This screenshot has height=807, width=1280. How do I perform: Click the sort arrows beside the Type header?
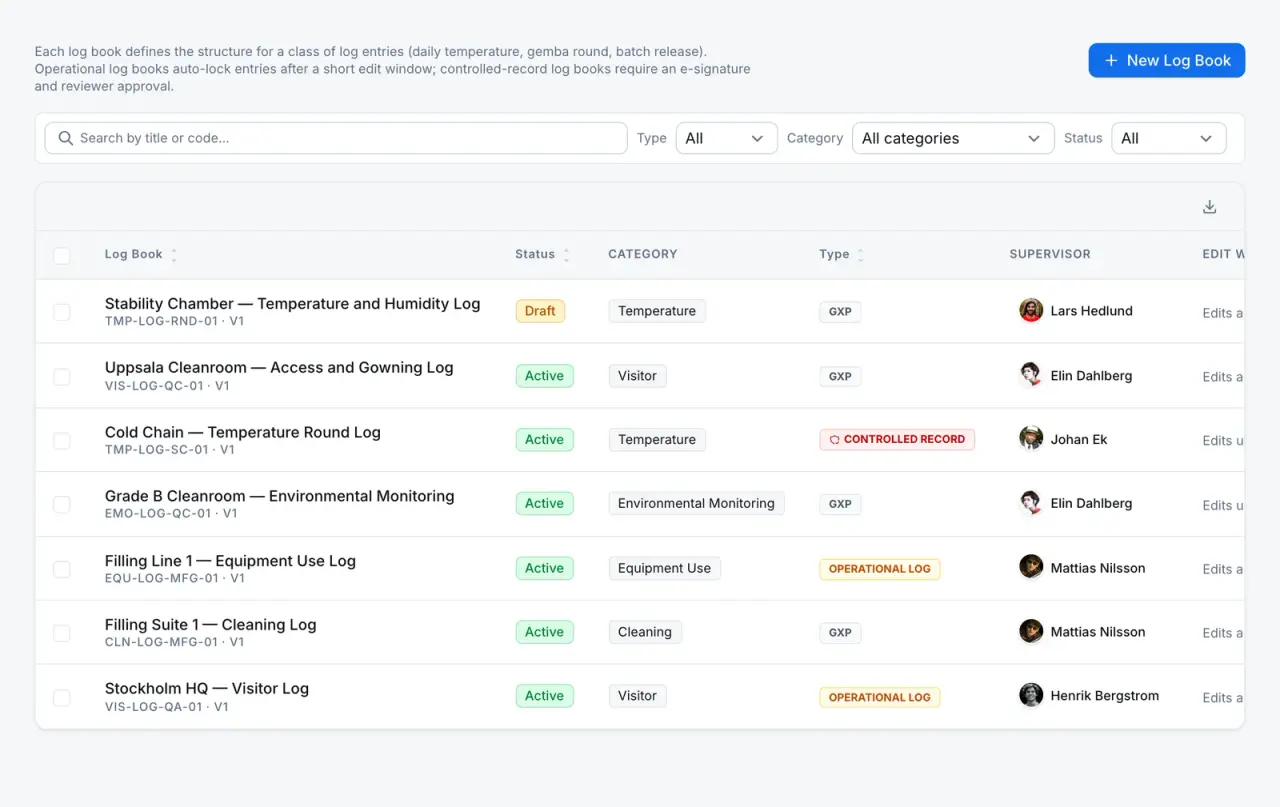(861, 255)
